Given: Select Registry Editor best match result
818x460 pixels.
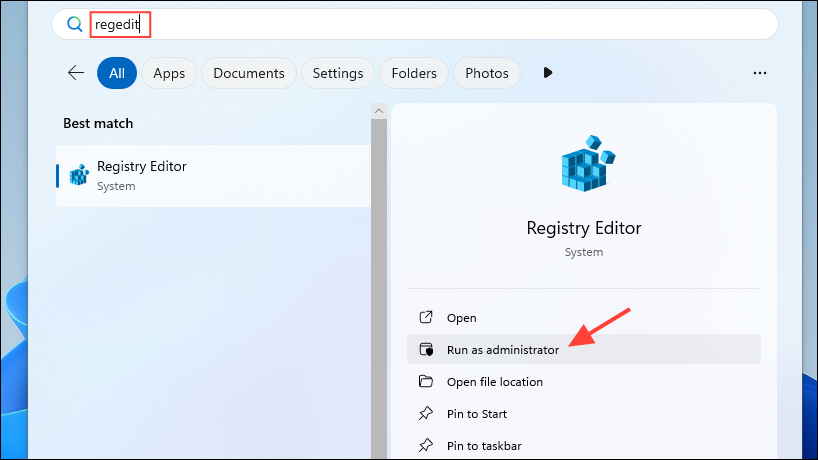Looking at the screenshot, I should pos(213,176).
